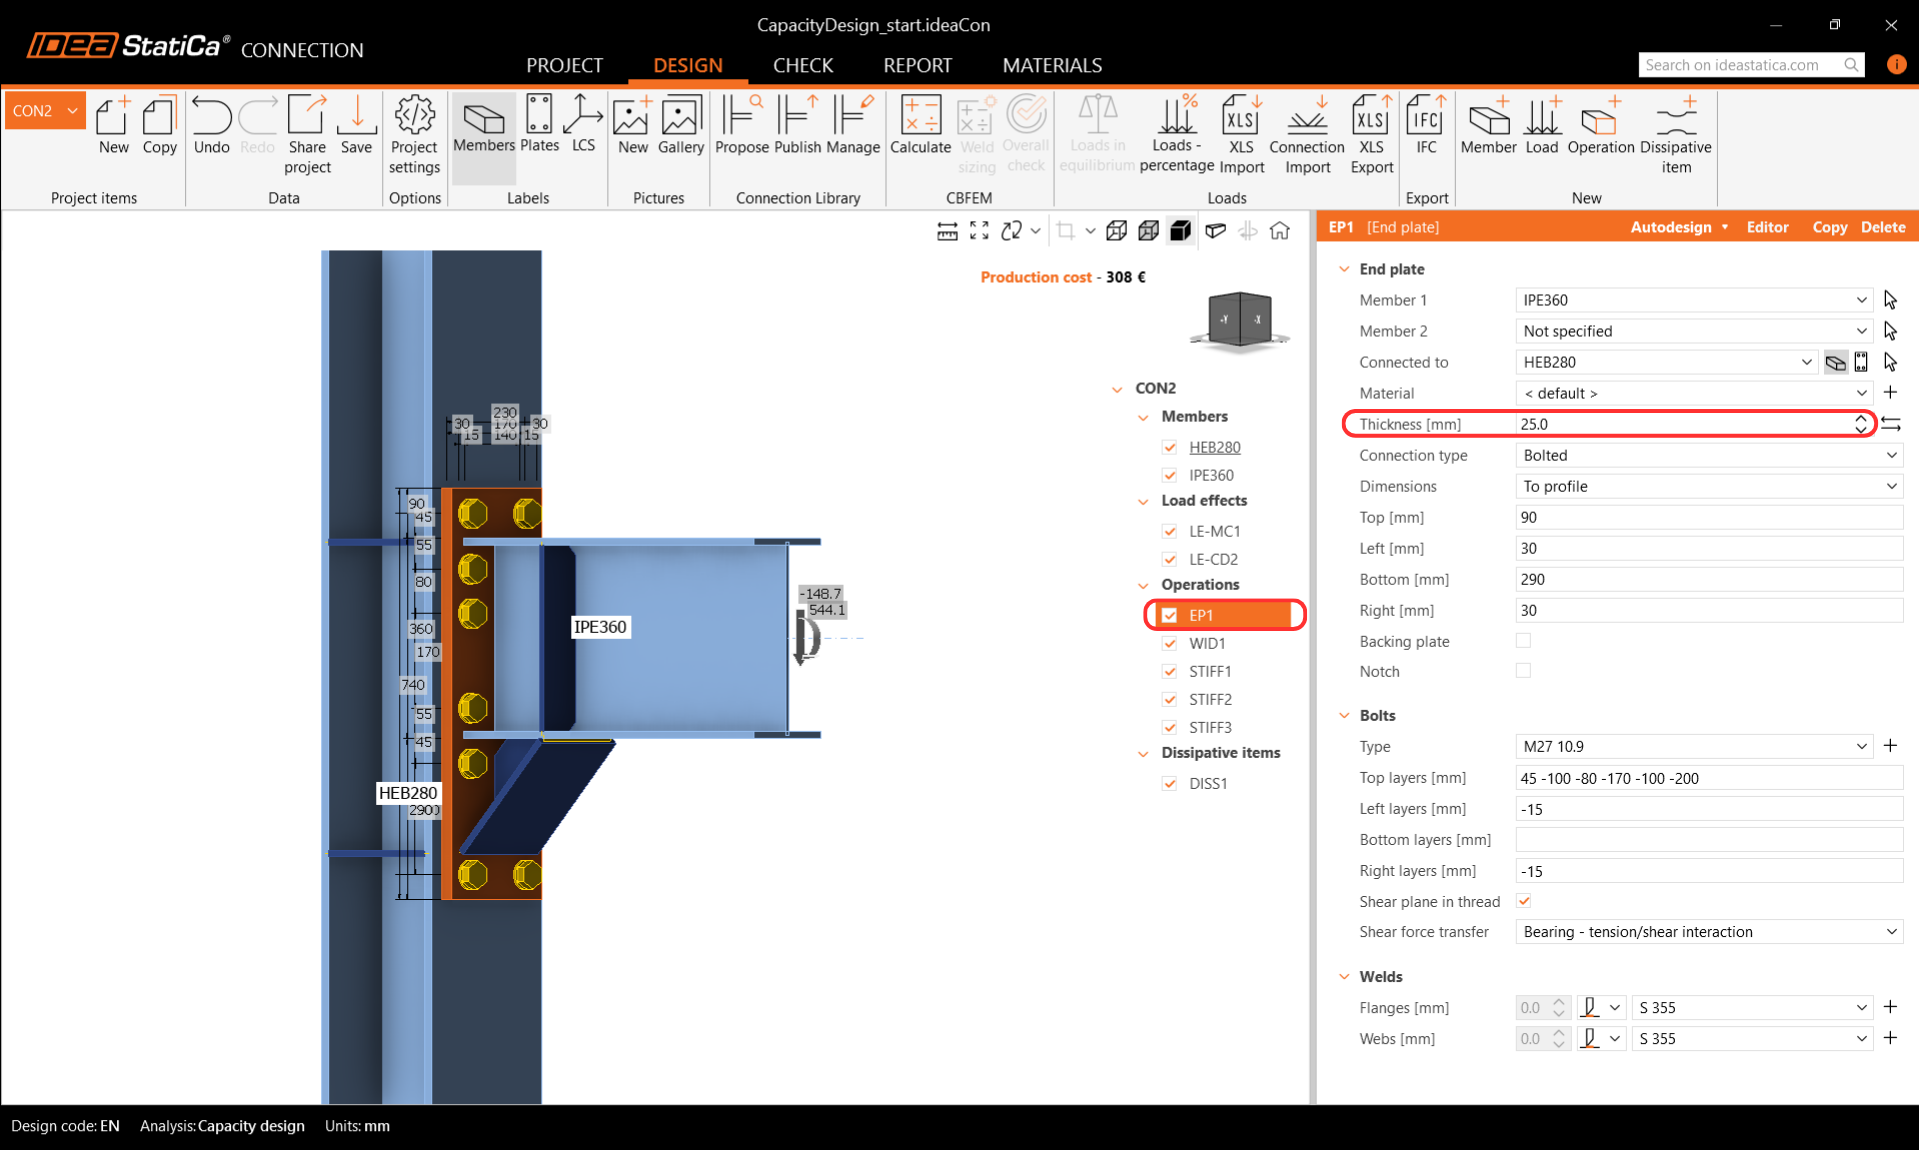Screen dimensions: 1919x1150
Task: Open Manage in Connection Library
Action: (x=852, y=126)
